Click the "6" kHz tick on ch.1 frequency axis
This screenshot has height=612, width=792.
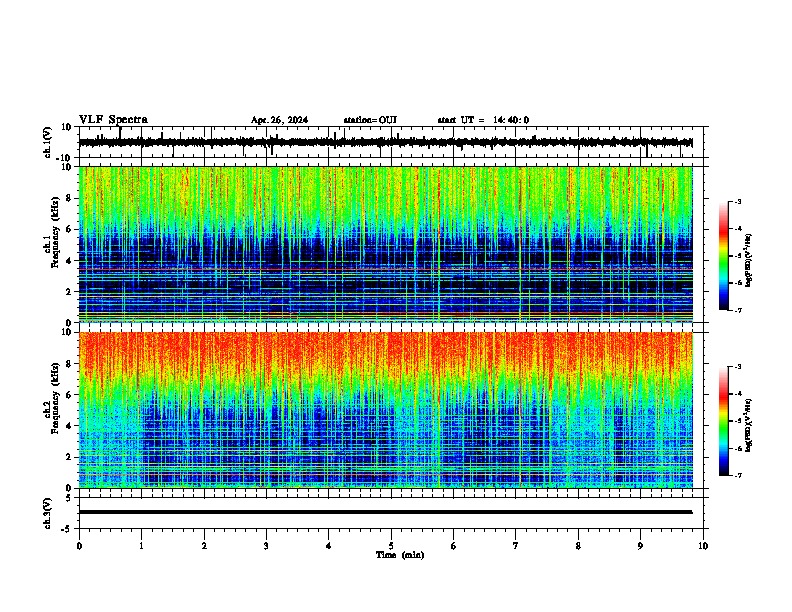[70, 229]
